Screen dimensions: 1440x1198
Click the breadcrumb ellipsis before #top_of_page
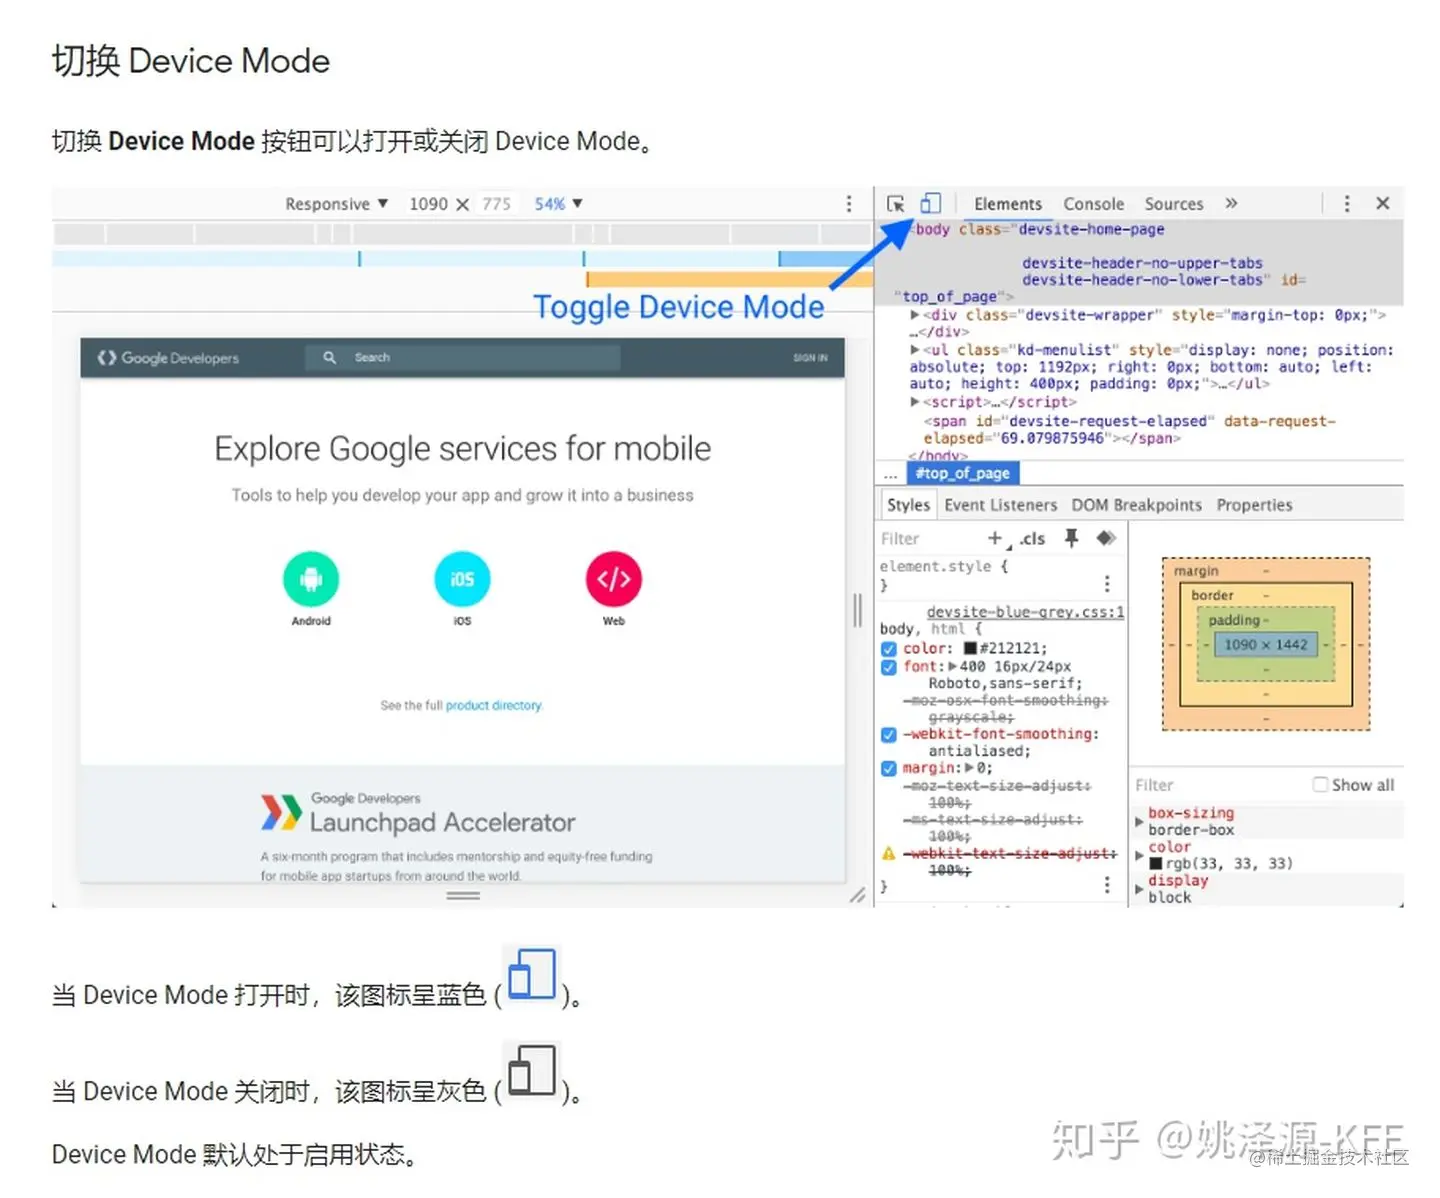click(x=890, y=474)
